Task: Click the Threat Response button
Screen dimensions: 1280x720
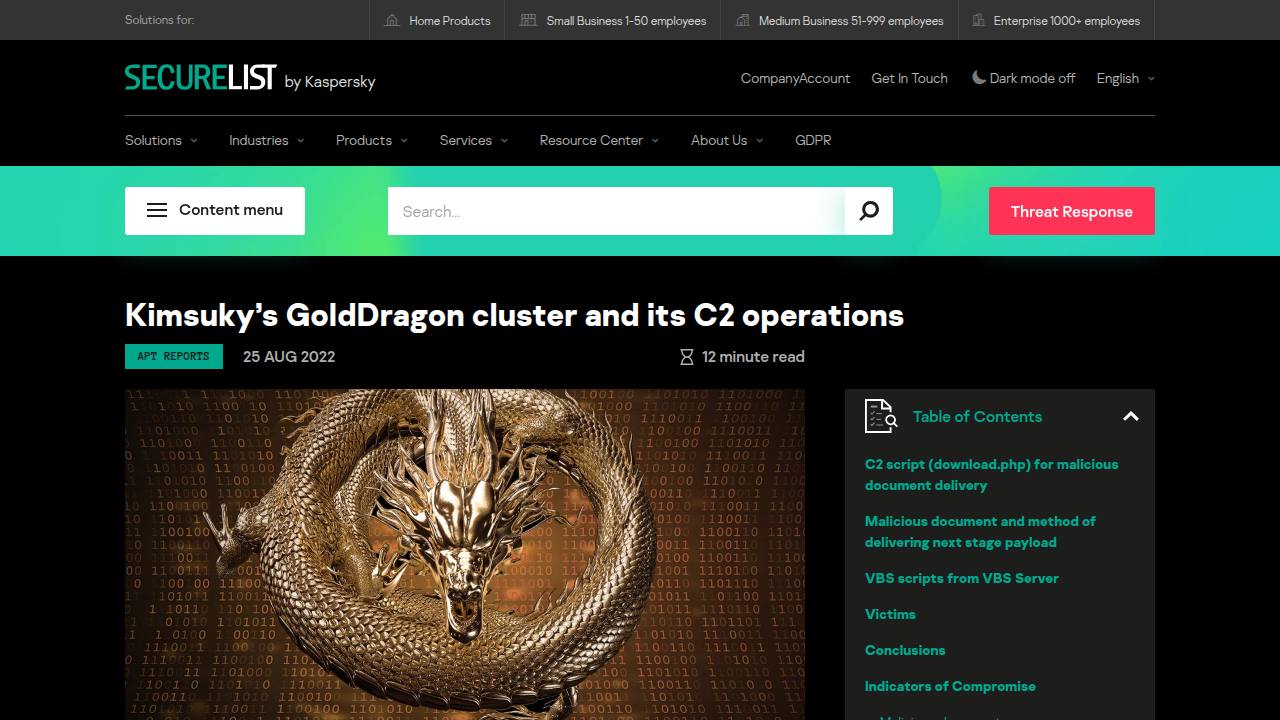Action: pos(1072,211)
